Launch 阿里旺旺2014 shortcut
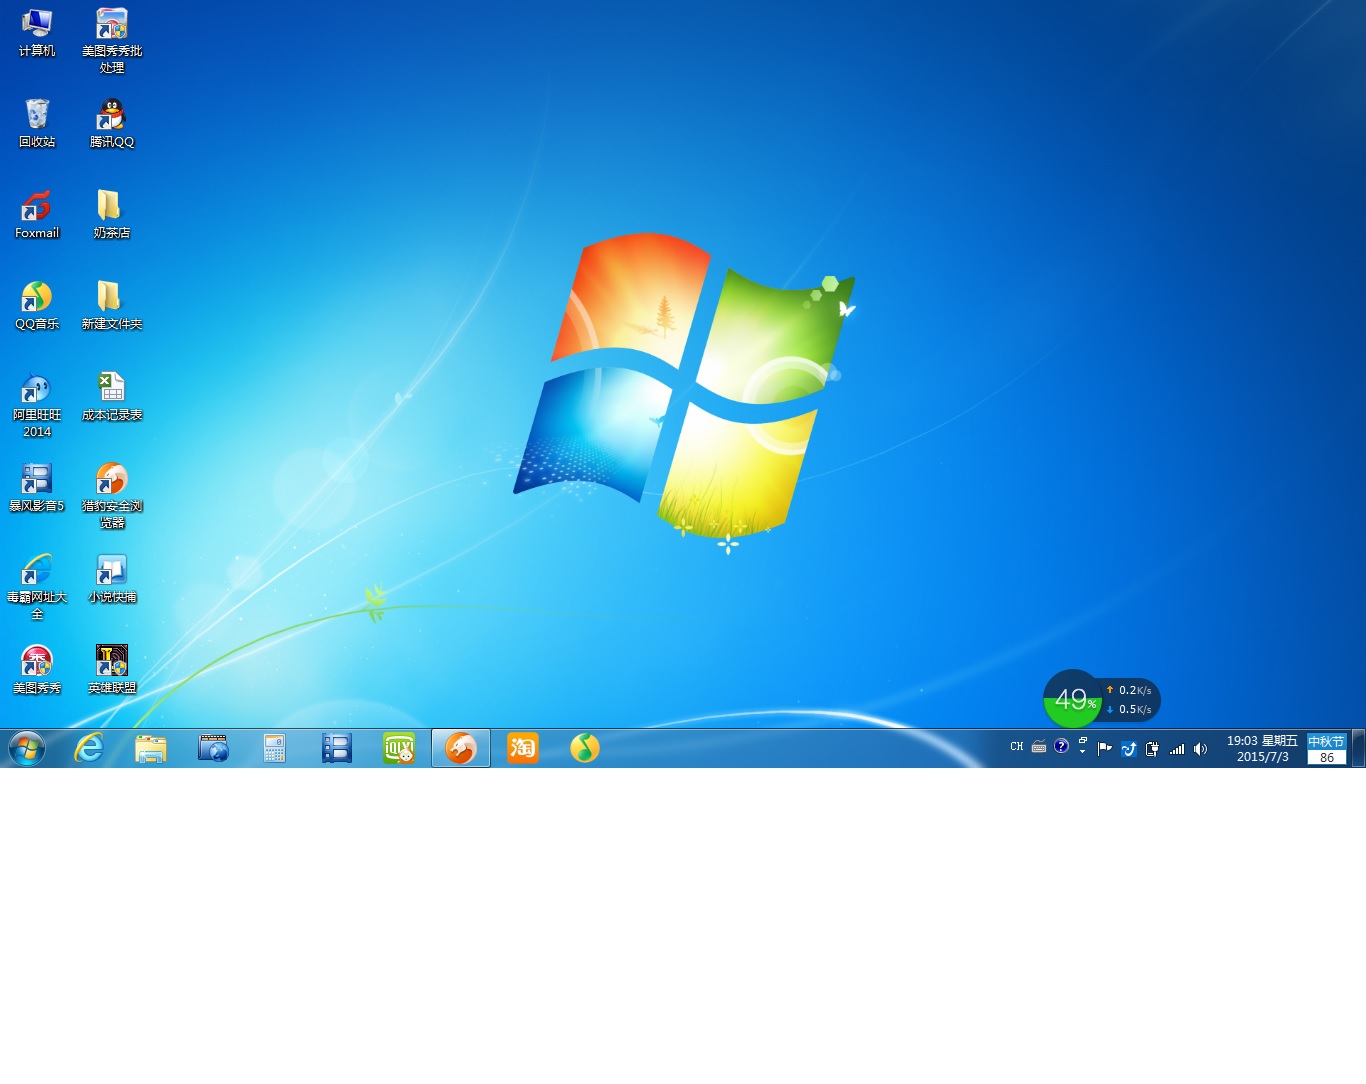The width and height of the screenshot is (1366, 1084). point(37,405)
